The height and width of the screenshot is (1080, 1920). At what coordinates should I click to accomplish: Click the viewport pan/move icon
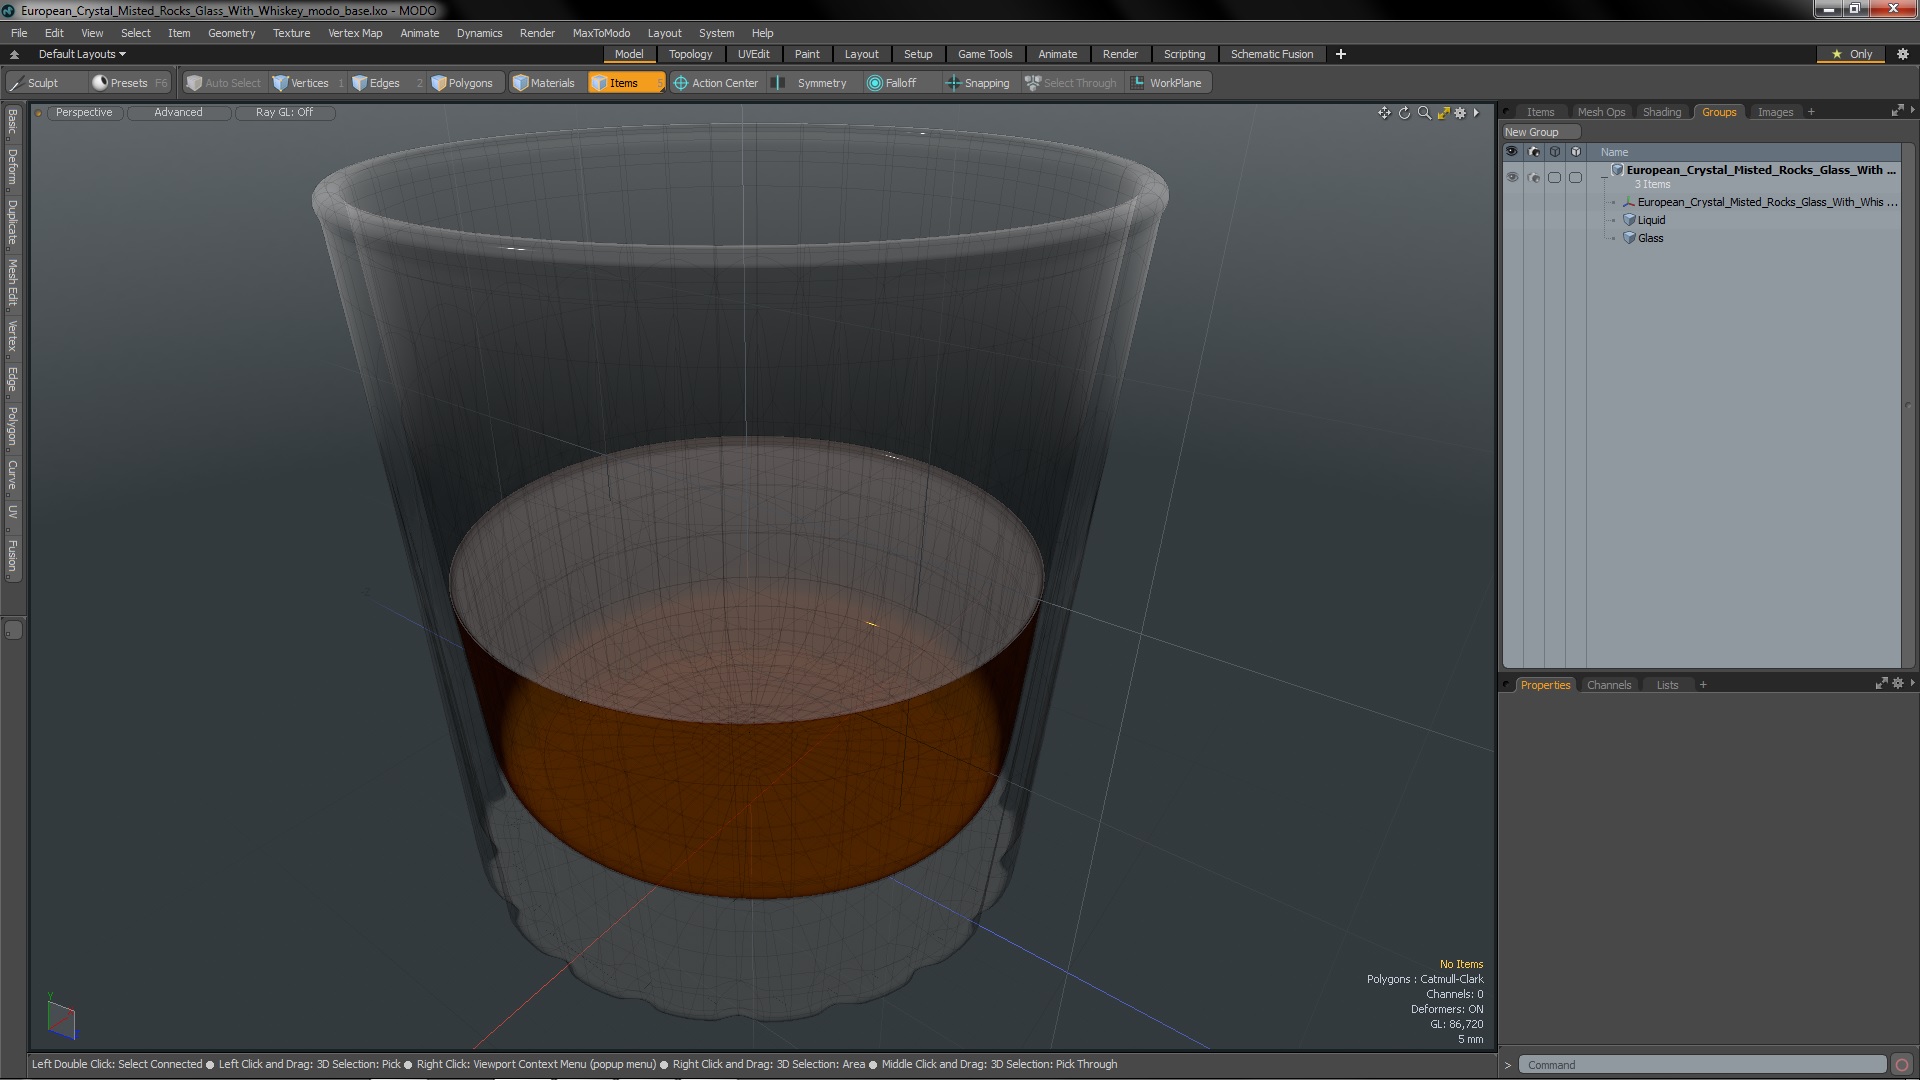click(x=1384, y=113)
